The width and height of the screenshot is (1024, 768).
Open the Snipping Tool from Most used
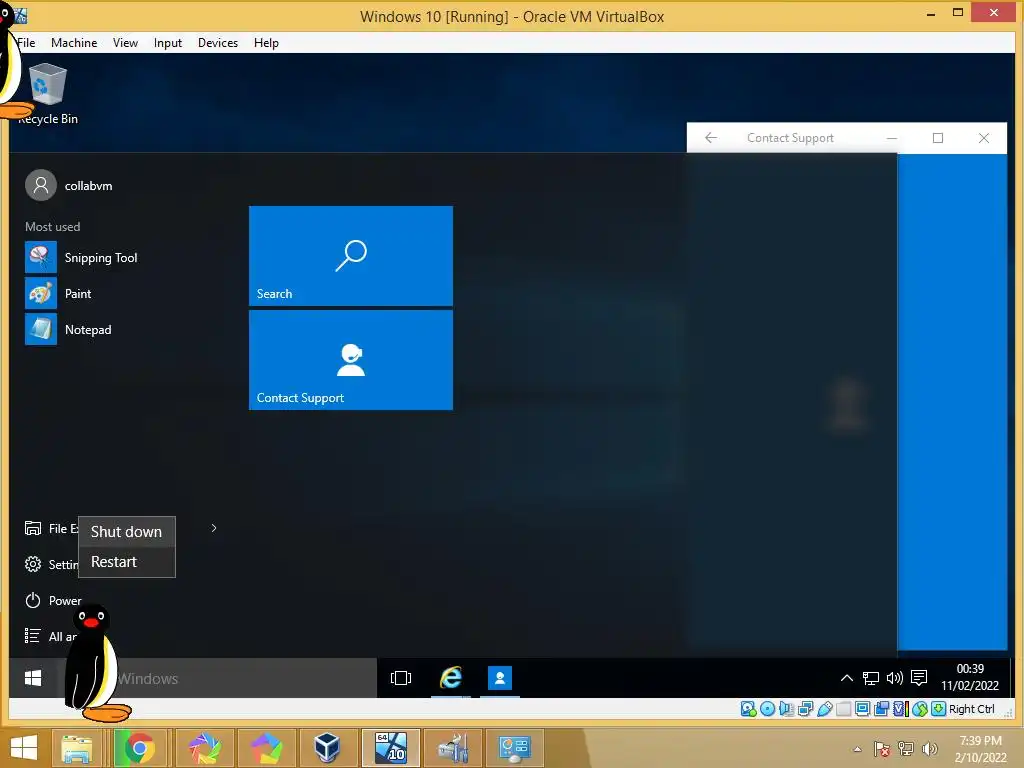tap(82, 257)
